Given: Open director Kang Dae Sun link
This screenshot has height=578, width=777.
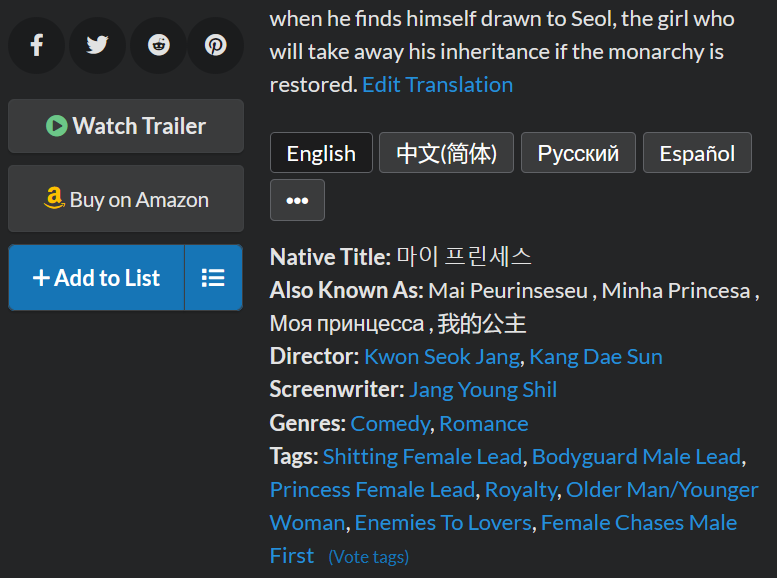Looking at the screenshot, I should pyautogui.click(x=596, y=357).
